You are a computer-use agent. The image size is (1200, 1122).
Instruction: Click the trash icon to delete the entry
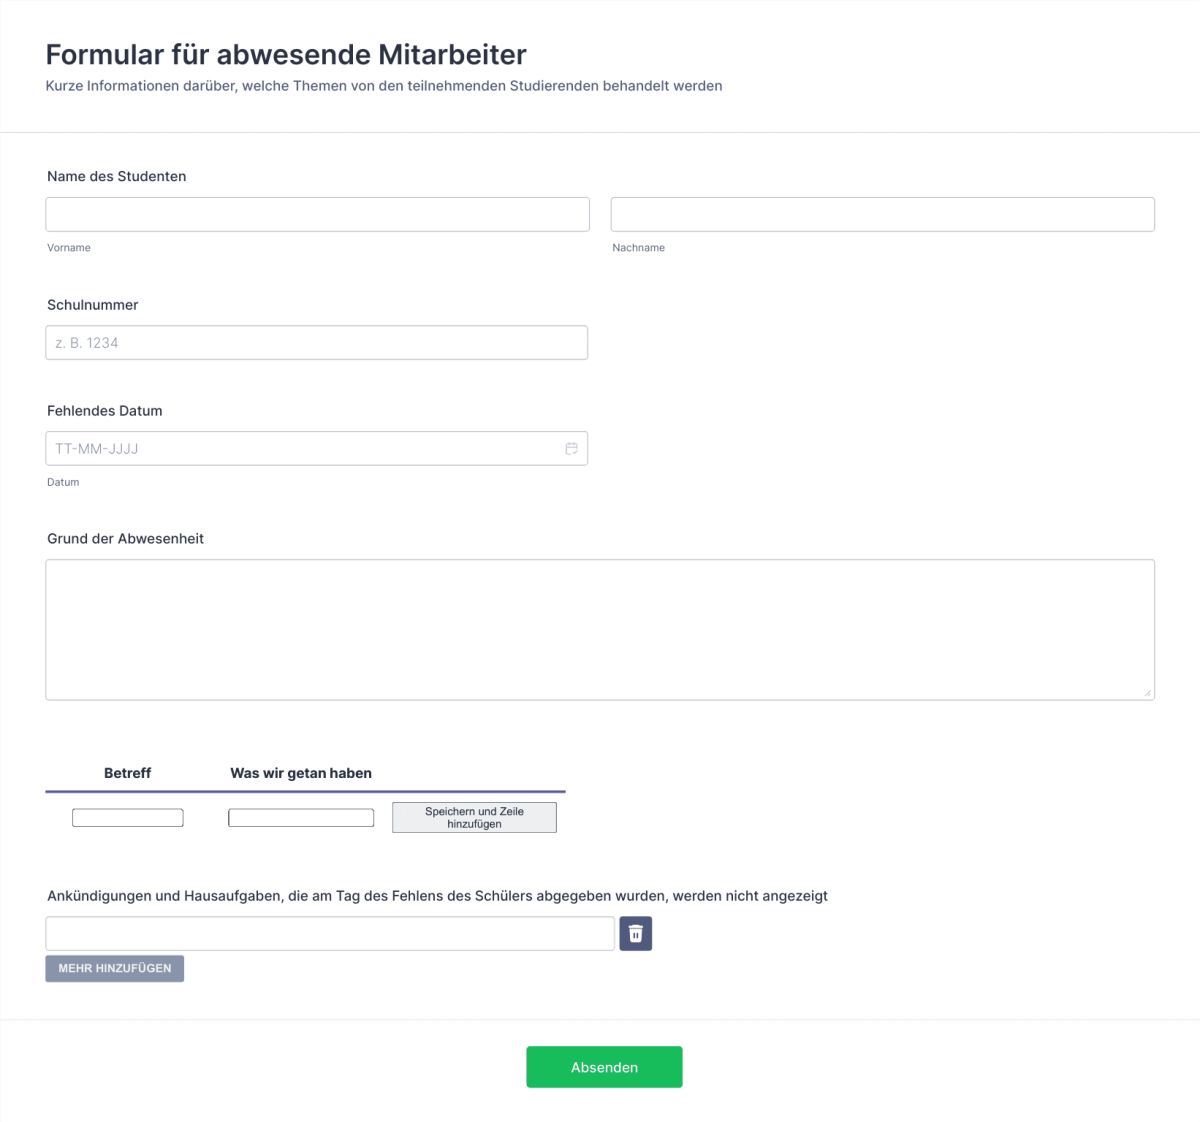coord(635,933)
